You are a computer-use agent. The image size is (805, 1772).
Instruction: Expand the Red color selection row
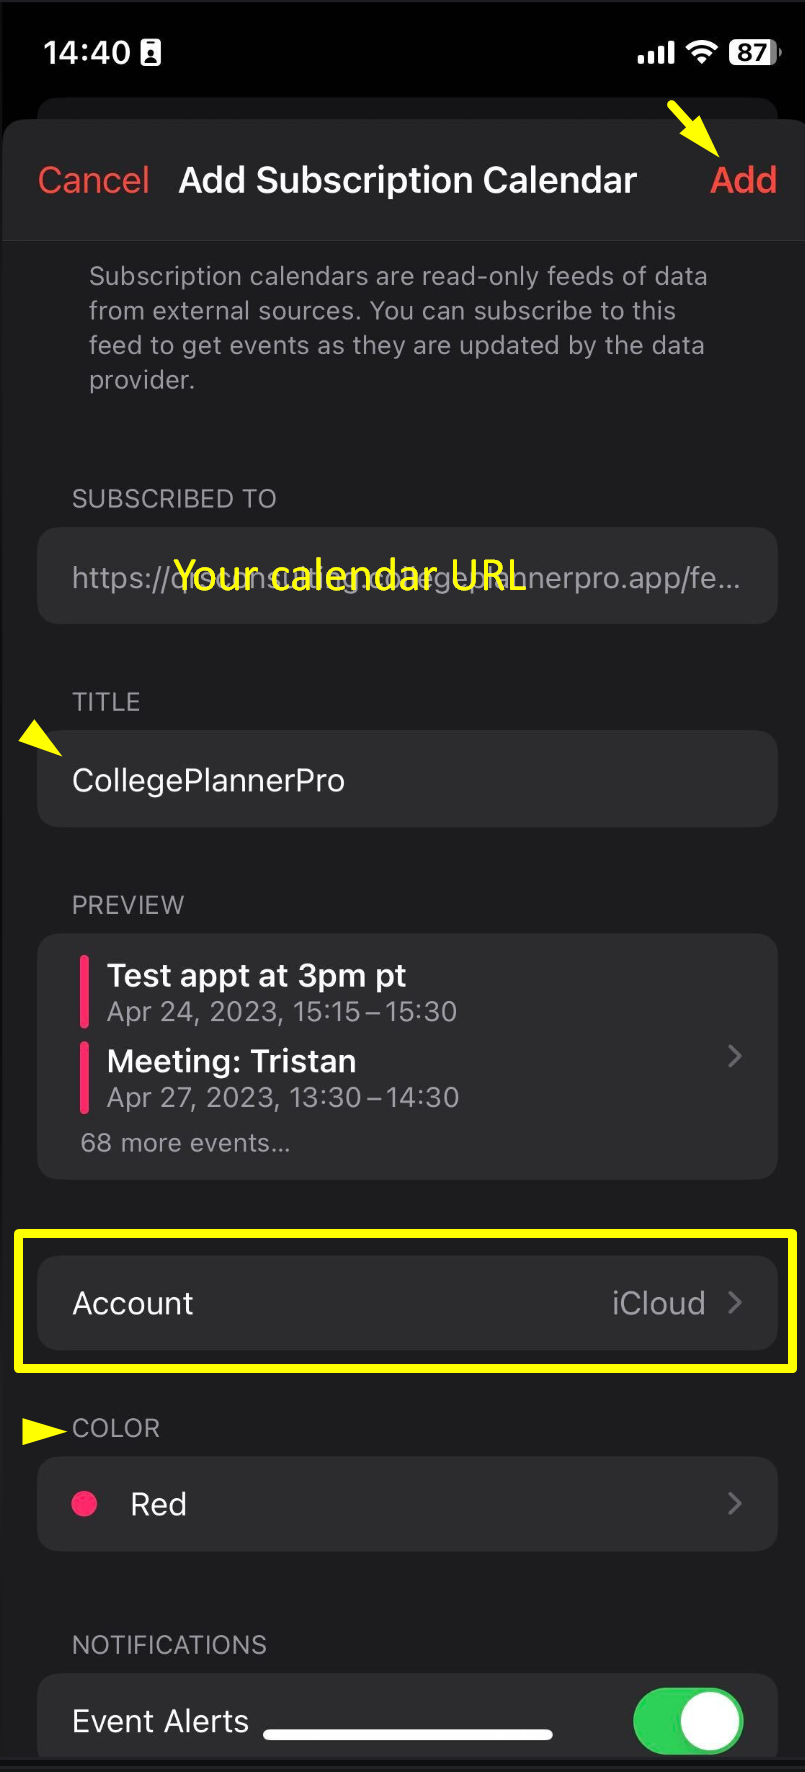407,1504
